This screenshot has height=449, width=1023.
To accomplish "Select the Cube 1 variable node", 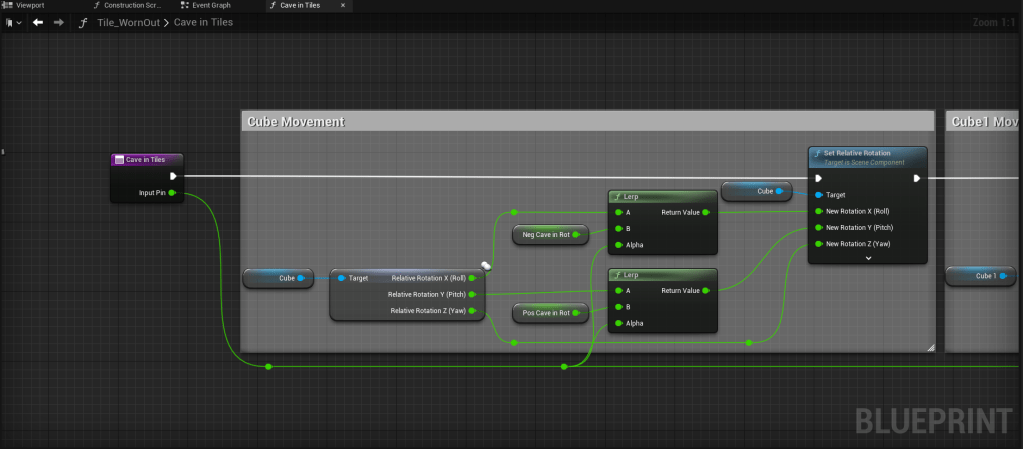I will coord(985,276).
